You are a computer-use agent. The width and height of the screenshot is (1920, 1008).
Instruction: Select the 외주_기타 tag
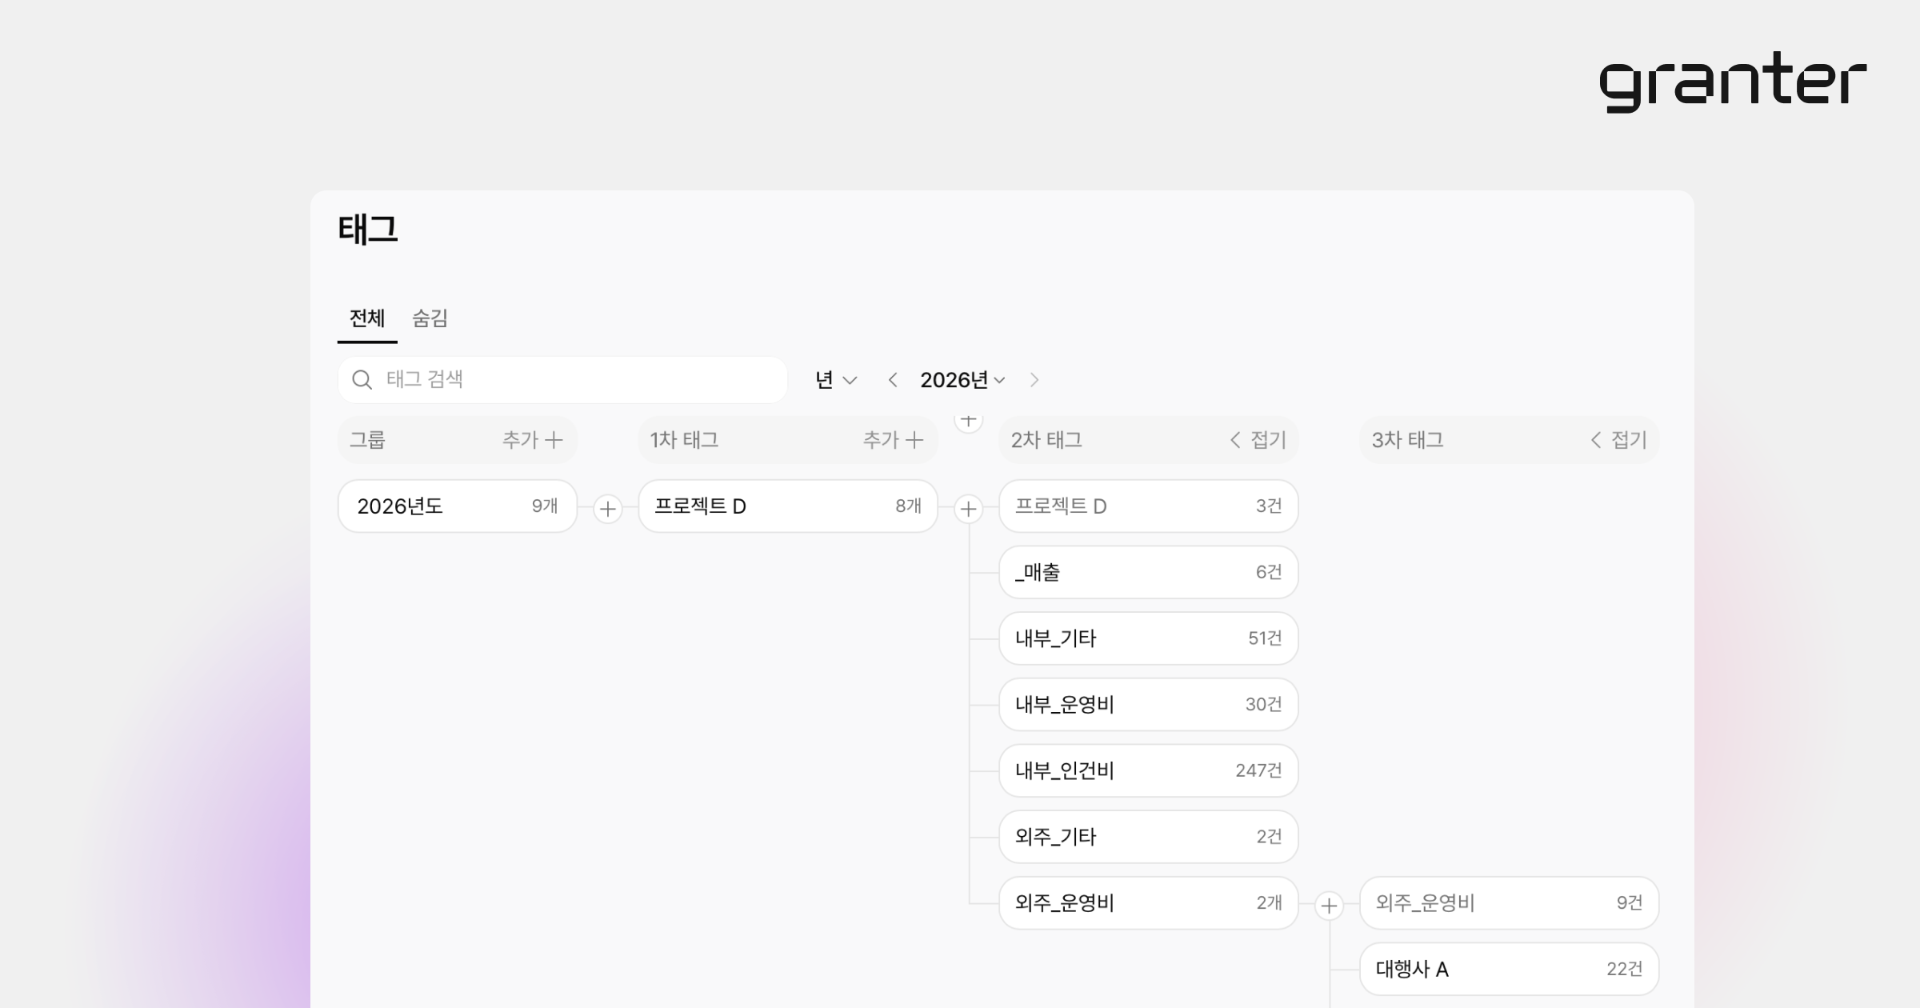1149,837
